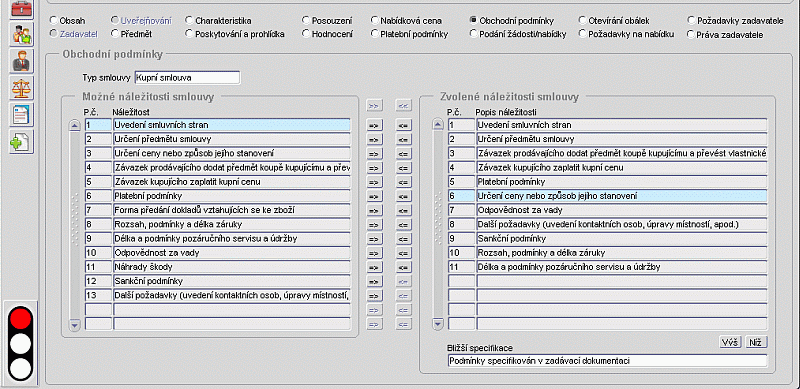Click the Níž button
The height and width of the screenshot is (389, 800).
pos(756,343)
